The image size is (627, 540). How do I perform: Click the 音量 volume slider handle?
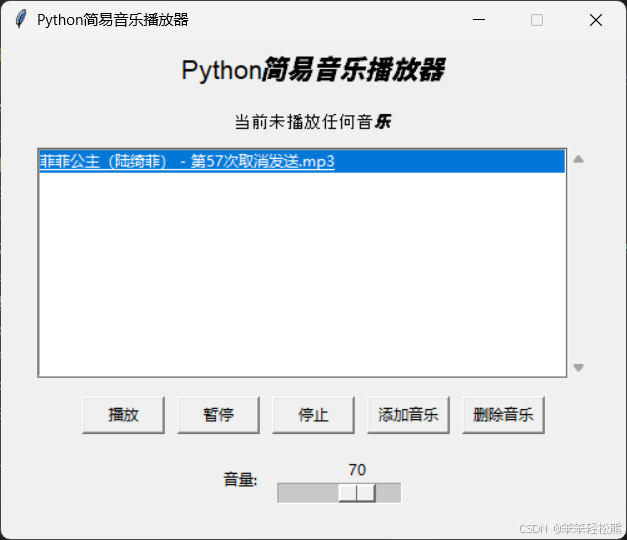pyautogui.click(x=357, y=493)
